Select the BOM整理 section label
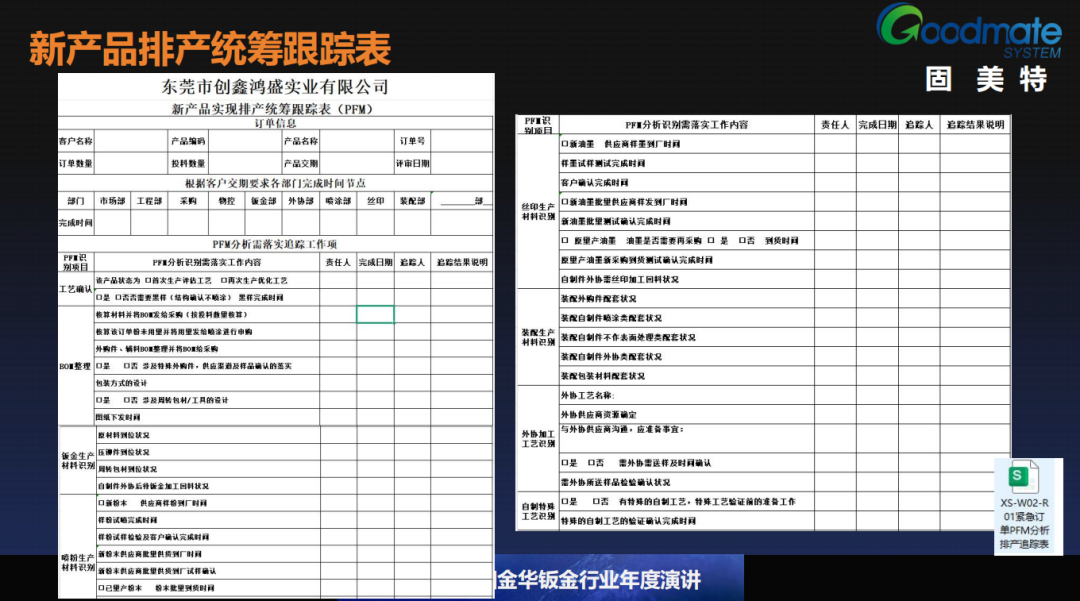 (x=76, y=366)
